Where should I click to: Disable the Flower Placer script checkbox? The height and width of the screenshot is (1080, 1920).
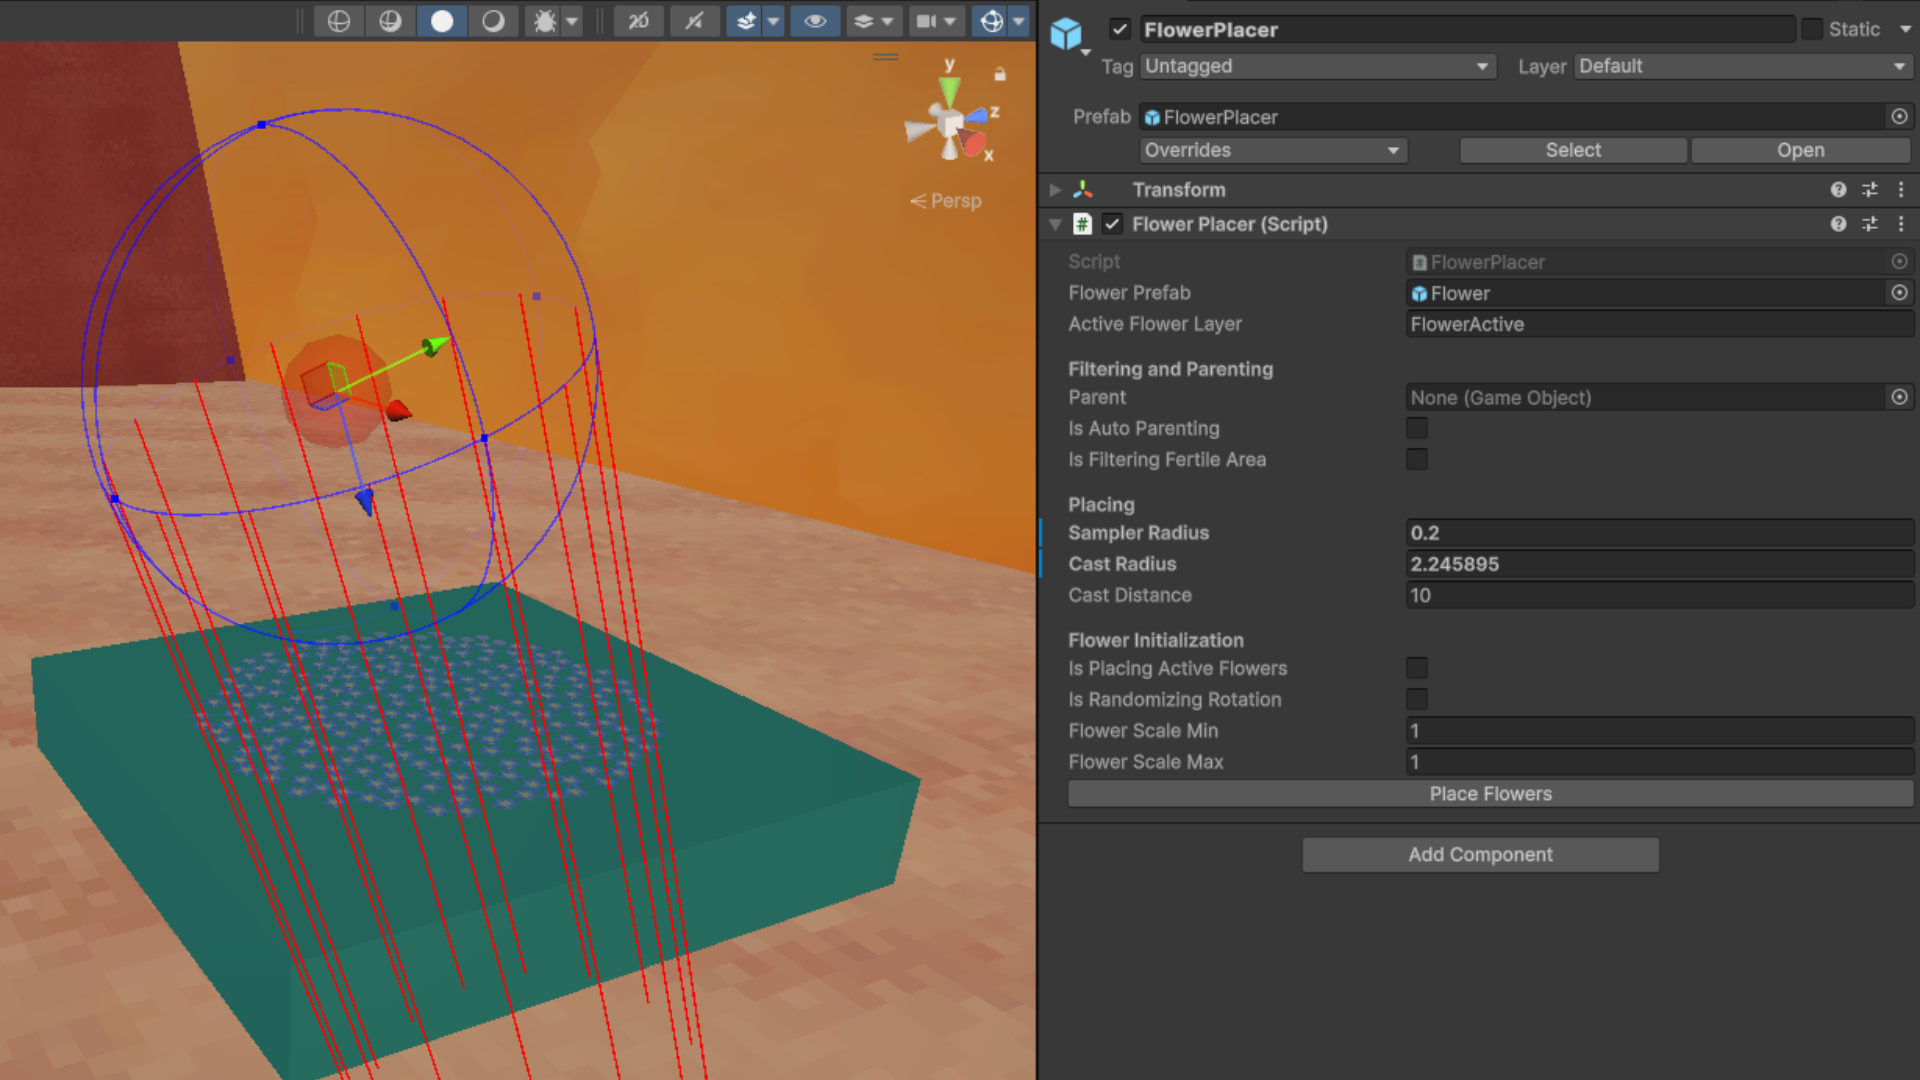click(1112, 224)
